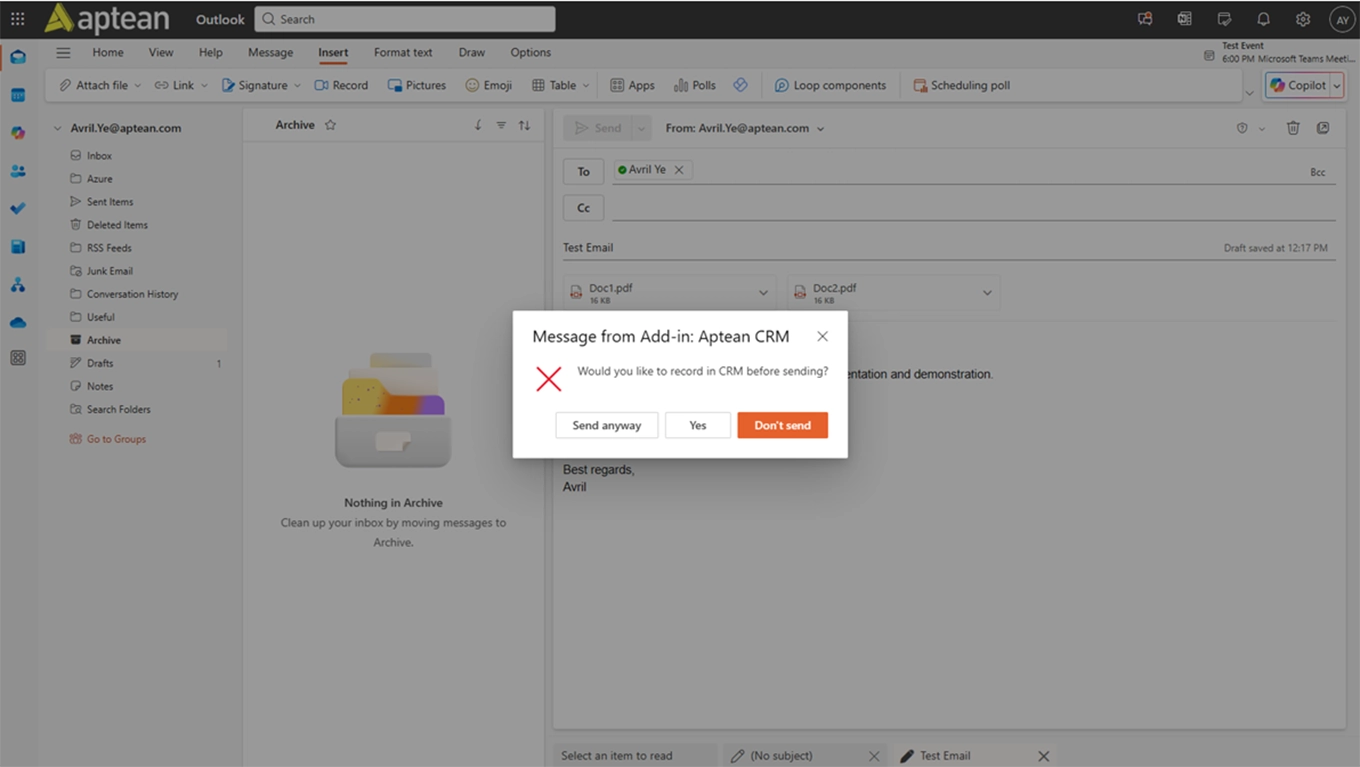The width and height of the screenshot is (1360, 767).
Task: Show More apps via the grid icon
Action: coord(18,358)
